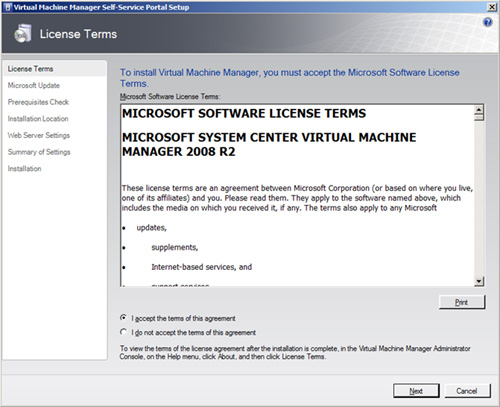Click the note about viewing license terms later

[x=295, y=352]
